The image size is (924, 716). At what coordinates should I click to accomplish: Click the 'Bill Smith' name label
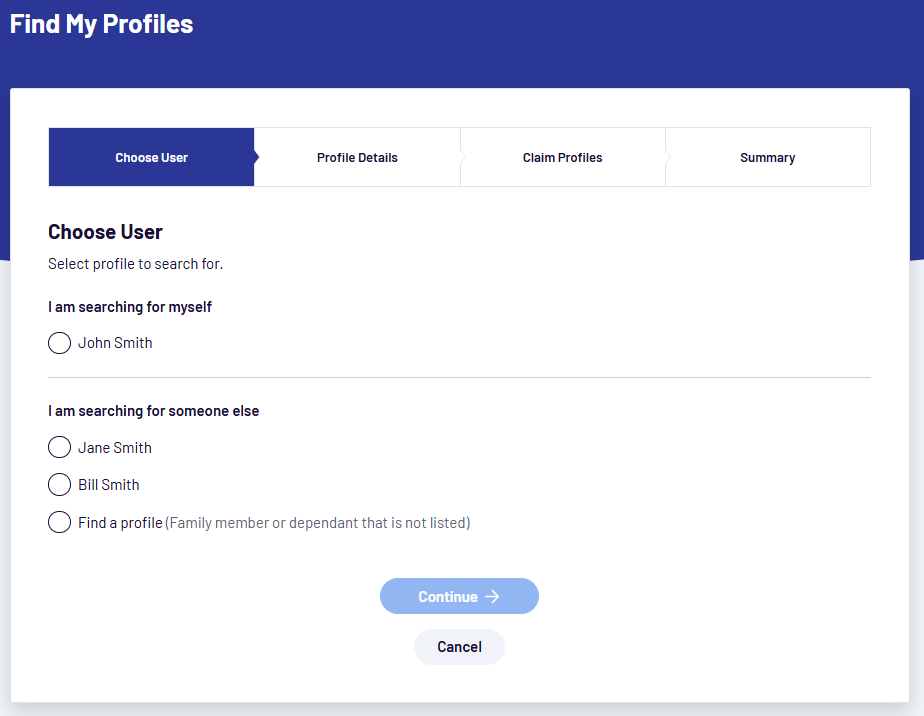click(x=109, y=485)
